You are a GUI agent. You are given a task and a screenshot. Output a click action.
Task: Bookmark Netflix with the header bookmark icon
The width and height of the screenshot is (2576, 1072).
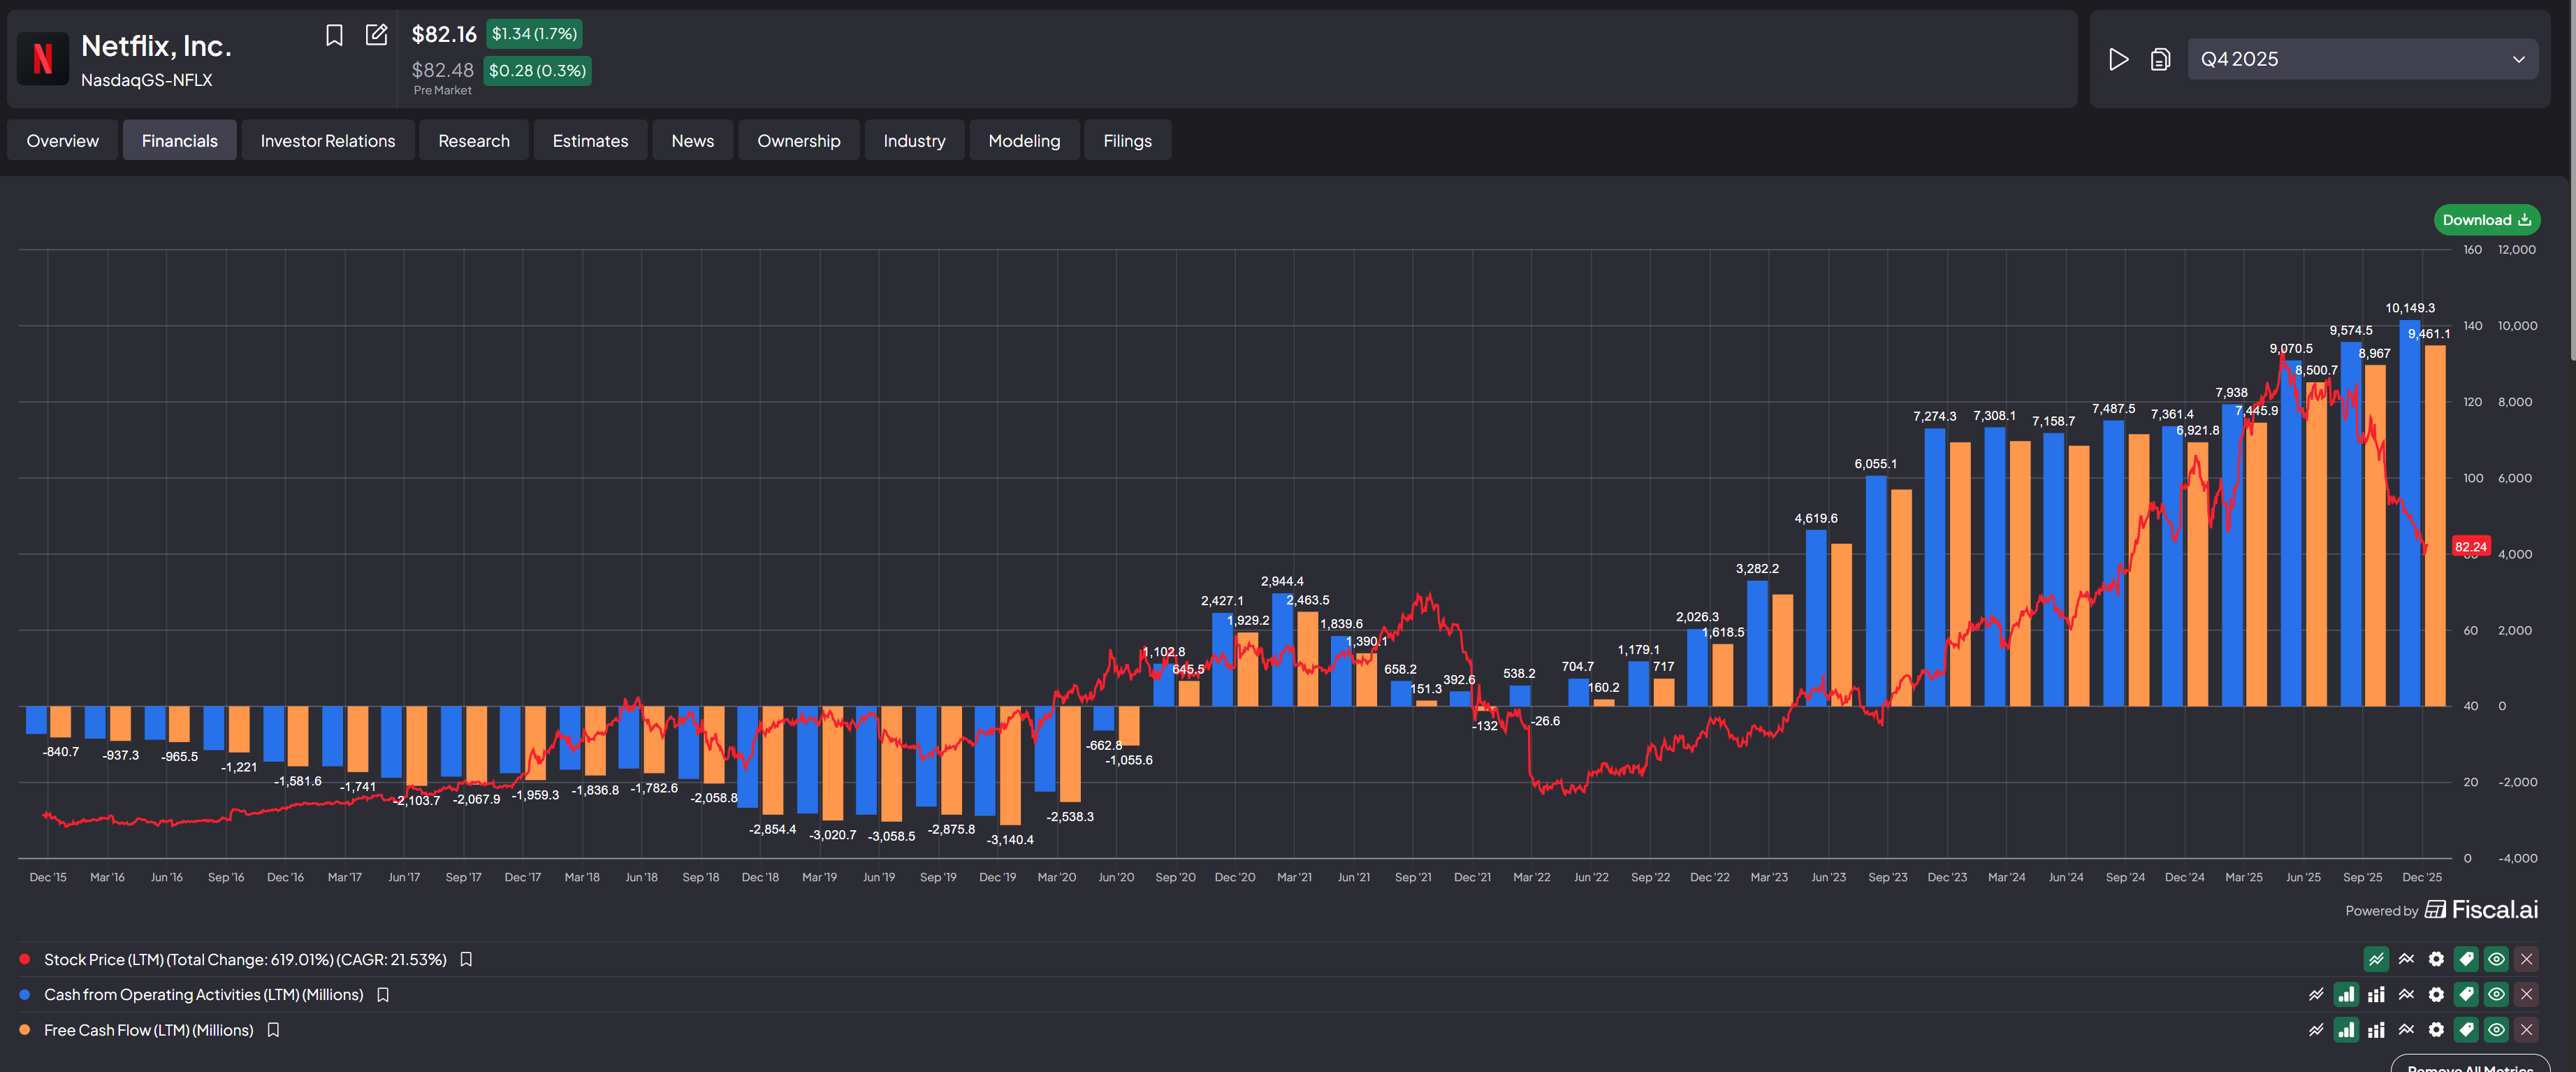coord(334,36)
